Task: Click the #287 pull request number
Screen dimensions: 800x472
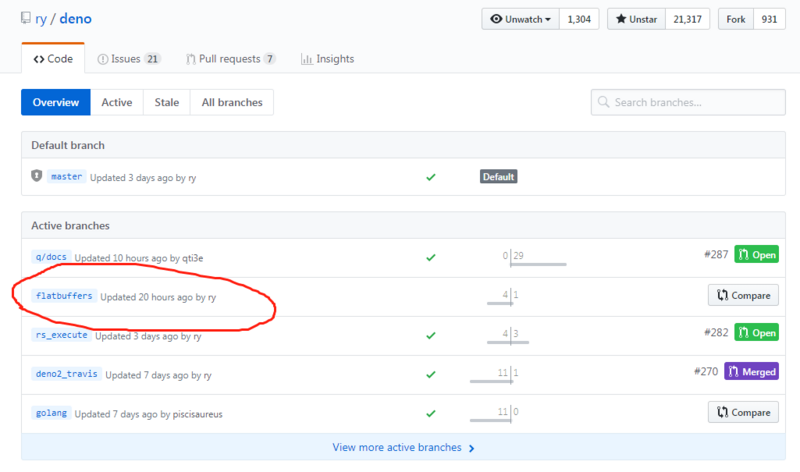Action: coord(716,254)
